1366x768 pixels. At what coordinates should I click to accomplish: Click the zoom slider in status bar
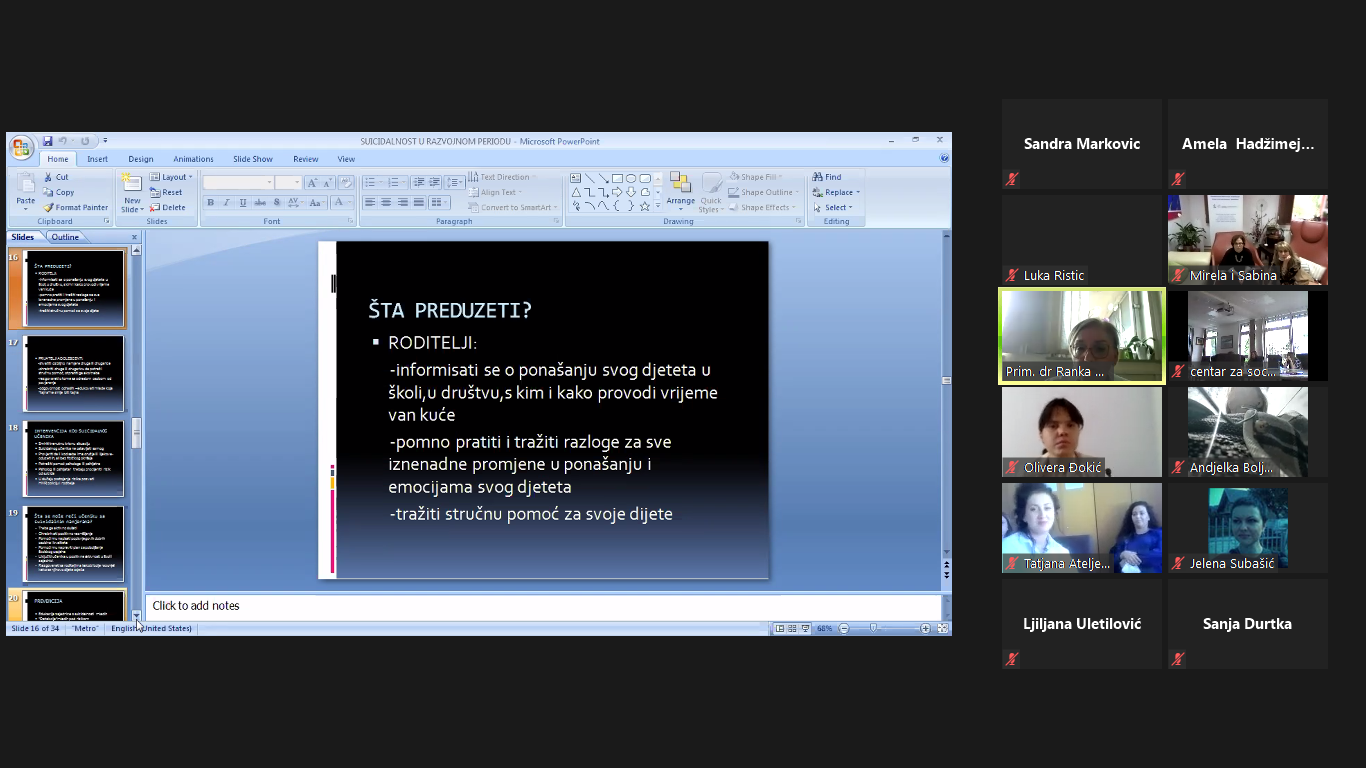coord(874,629)
